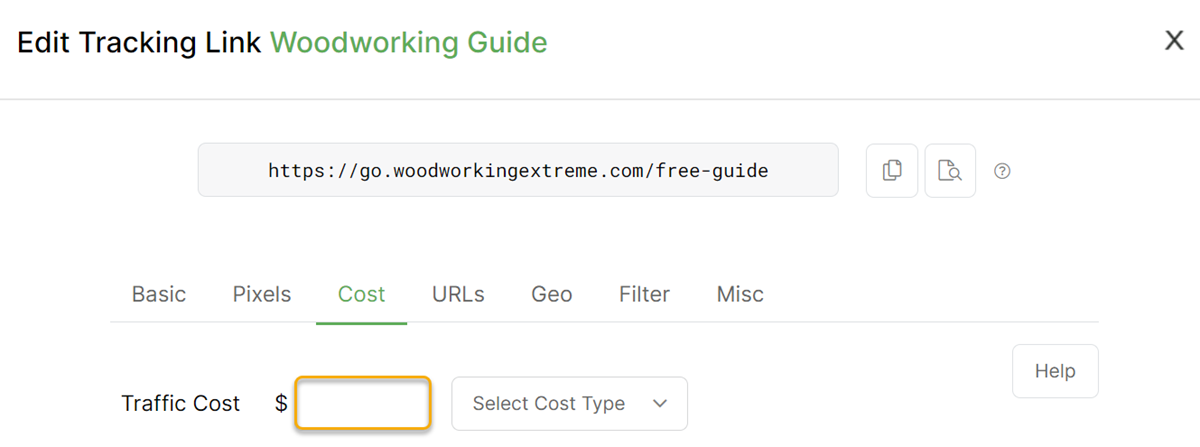Switch to the Basic tab
Image resolution: width=1200 pixels, height=447 pixels.
159,294
